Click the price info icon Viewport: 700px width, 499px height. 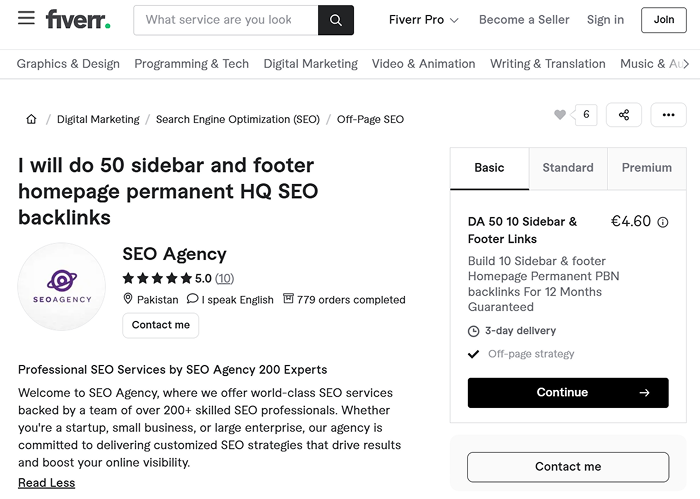point(663,222)
